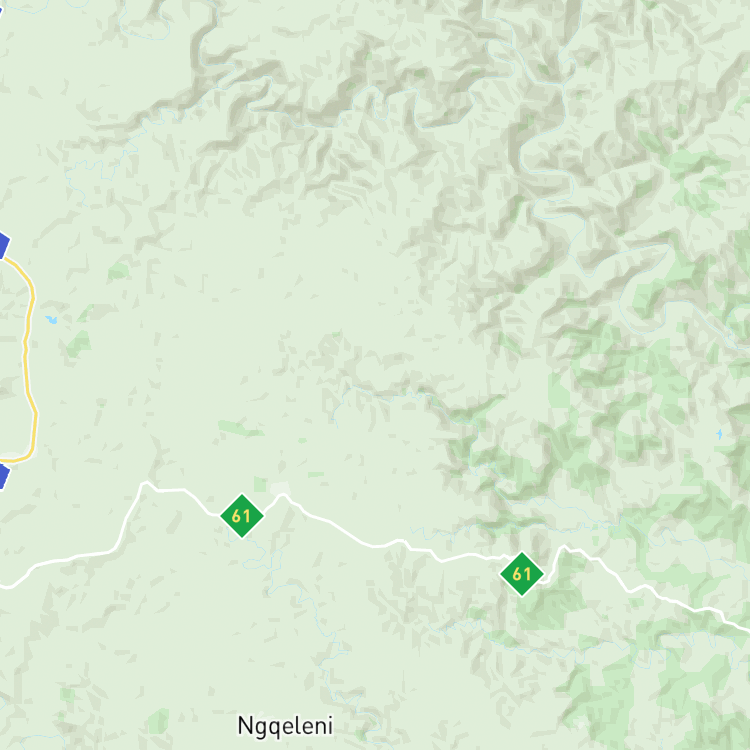Click the curved yellow road segment
Screen dimensions: 750x750
coord(29,359)
